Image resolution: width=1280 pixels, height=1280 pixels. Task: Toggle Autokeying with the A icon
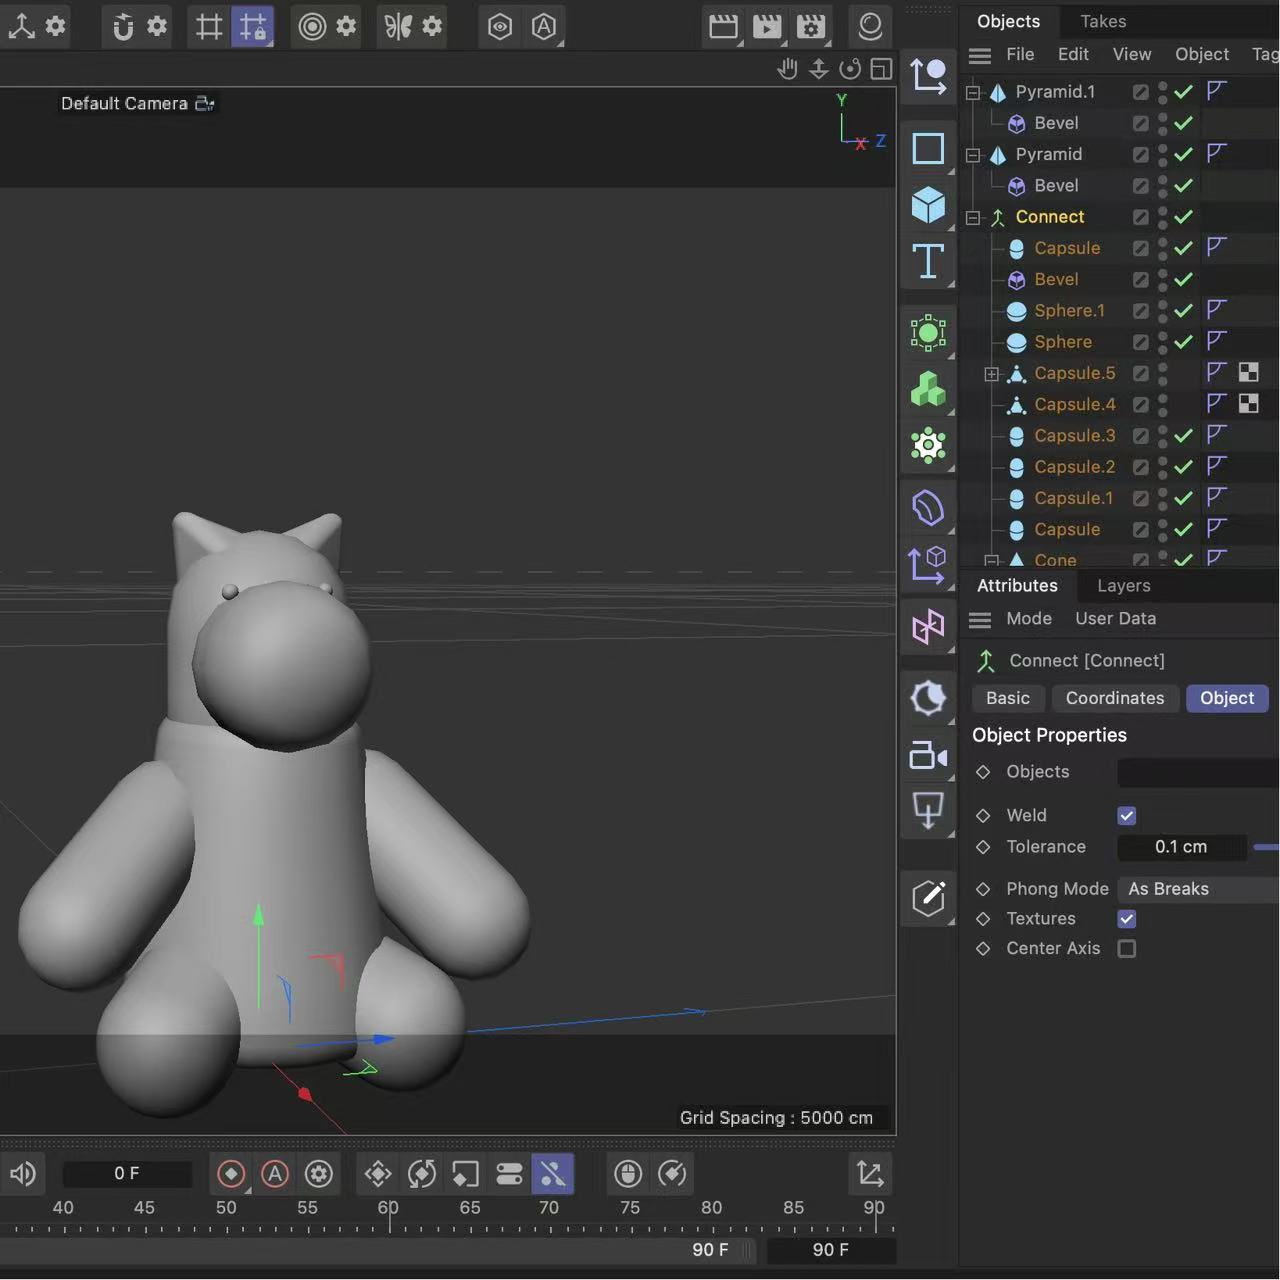[x=275, y=1173]
